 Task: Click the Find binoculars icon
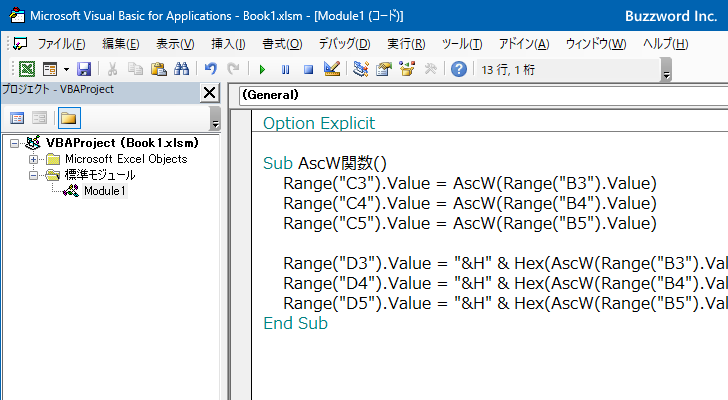click(x=181, y=69)
